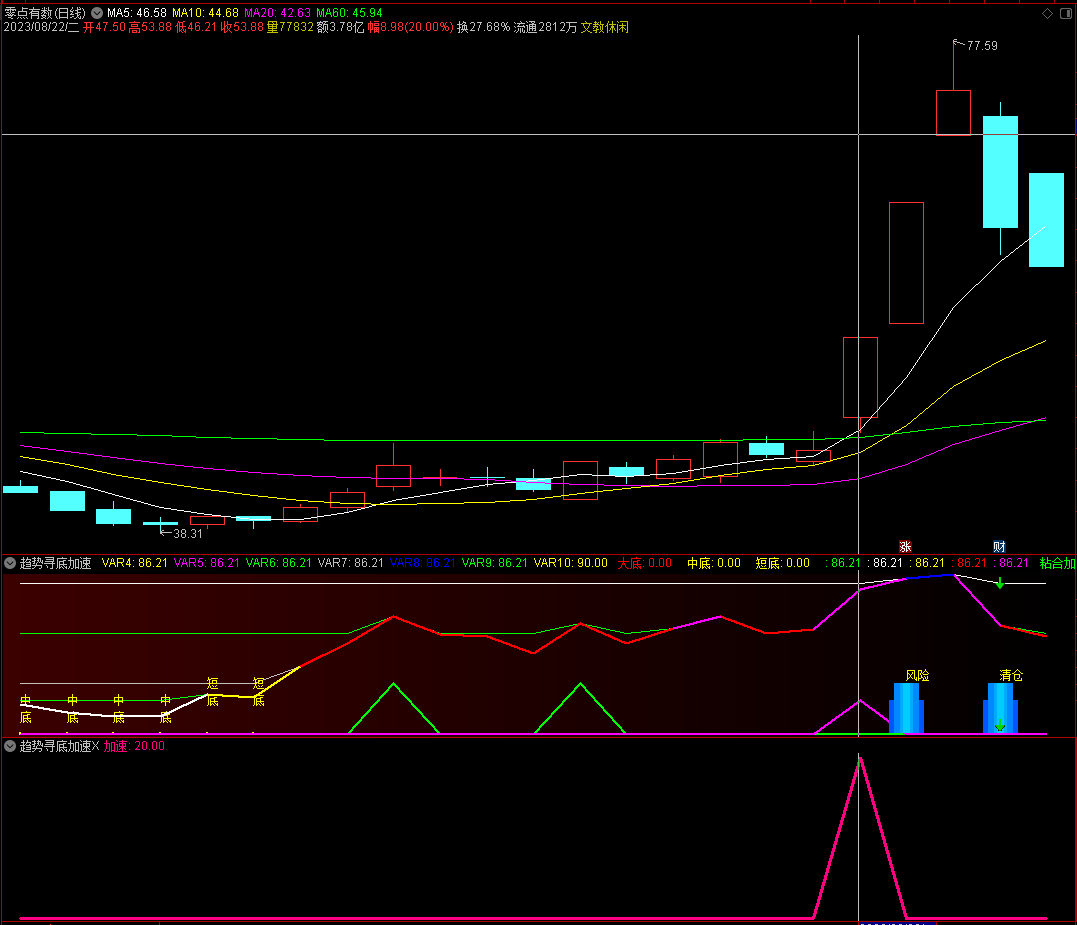Click the VAR7: 86.21 value
This screenshot has height=925, width=1077.
tap(351, 563)
